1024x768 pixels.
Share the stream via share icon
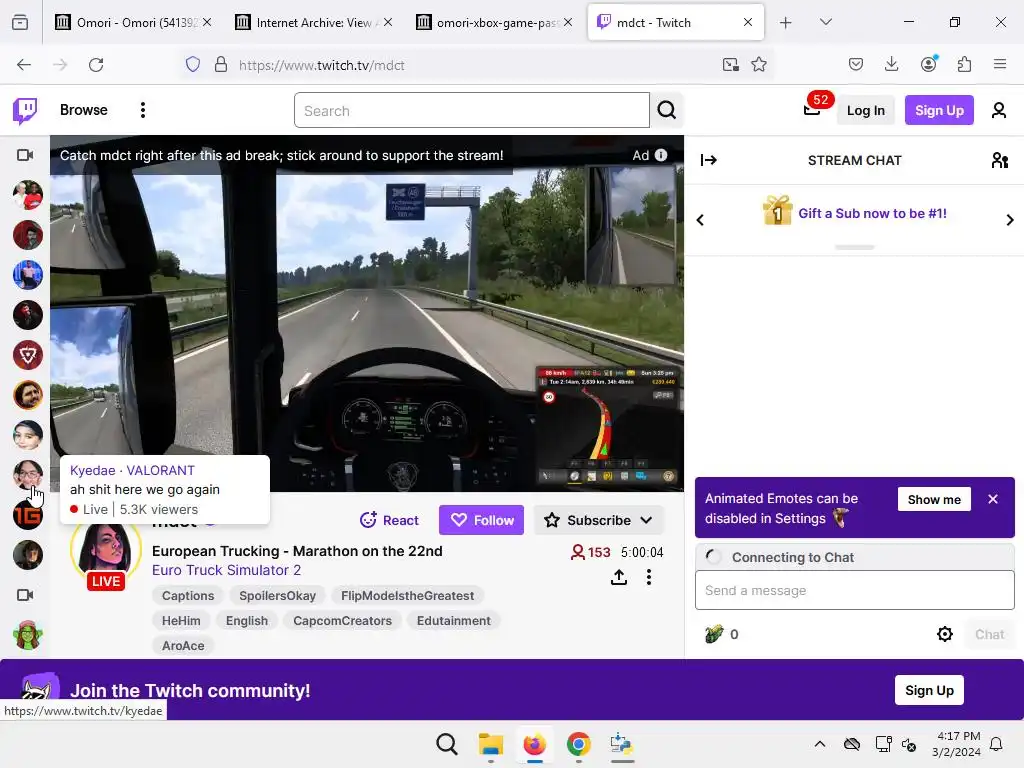click(x=618, y=577)
